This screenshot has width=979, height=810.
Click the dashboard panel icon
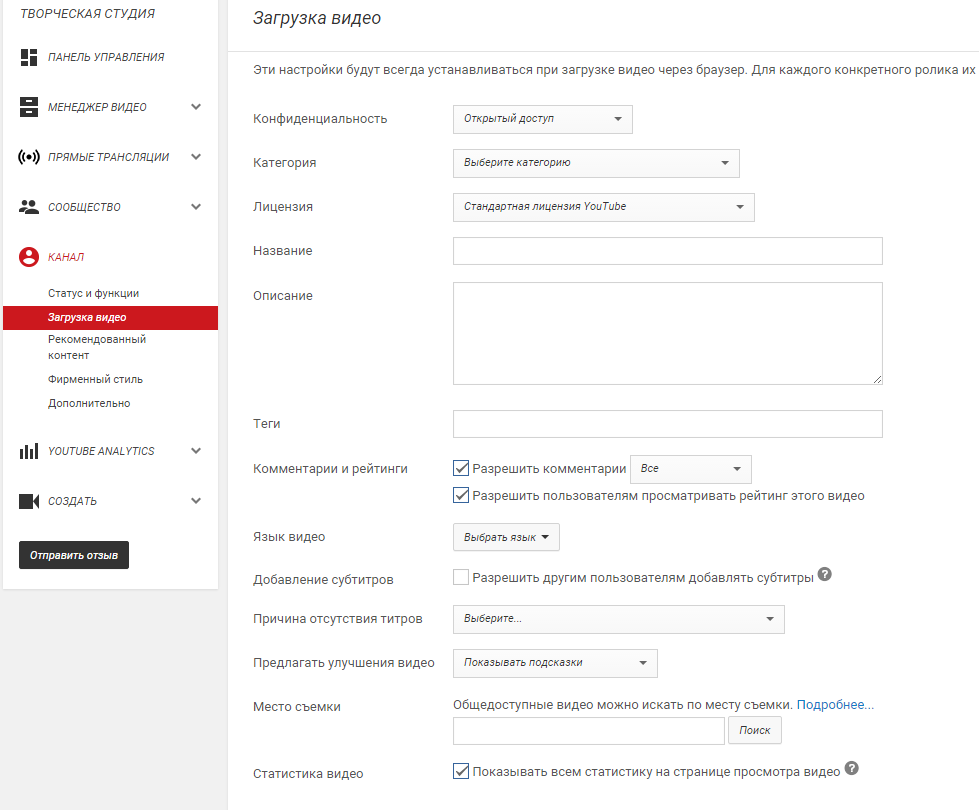[x=29, y=57]
